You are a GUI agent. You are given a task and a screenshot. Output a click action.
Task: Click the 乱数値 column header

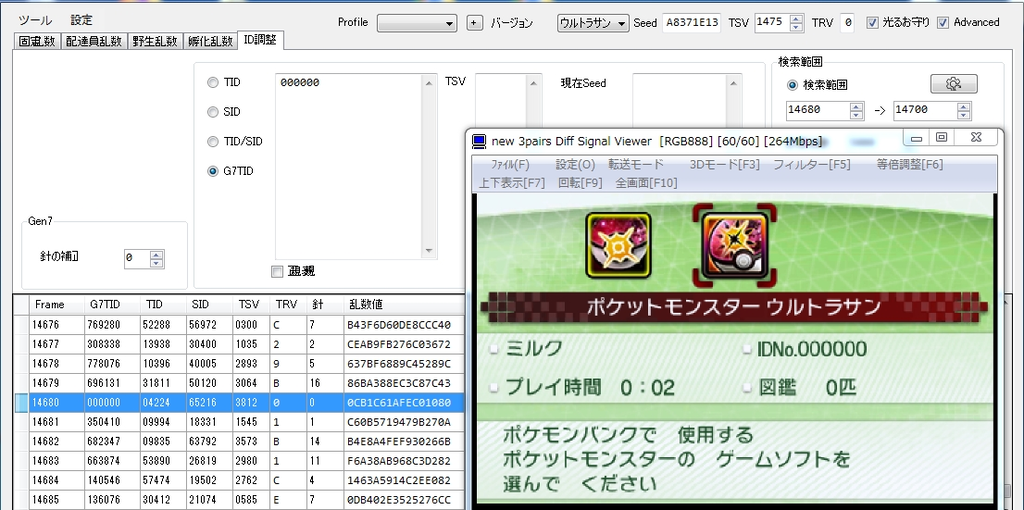point(404,305)
